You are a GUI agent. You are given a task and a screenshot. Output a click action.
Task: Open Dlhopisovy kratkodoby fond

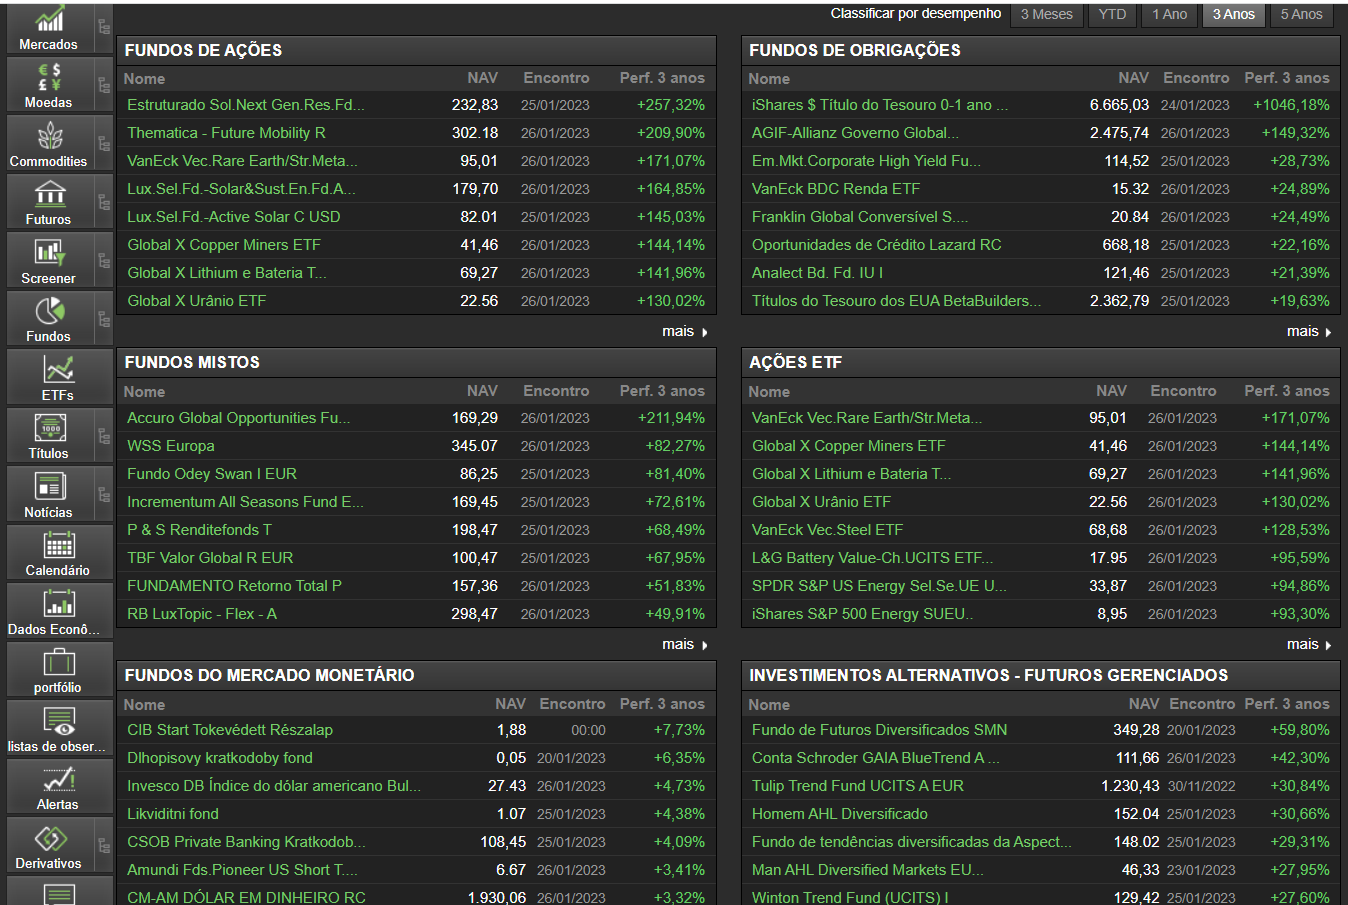(220, 758)
